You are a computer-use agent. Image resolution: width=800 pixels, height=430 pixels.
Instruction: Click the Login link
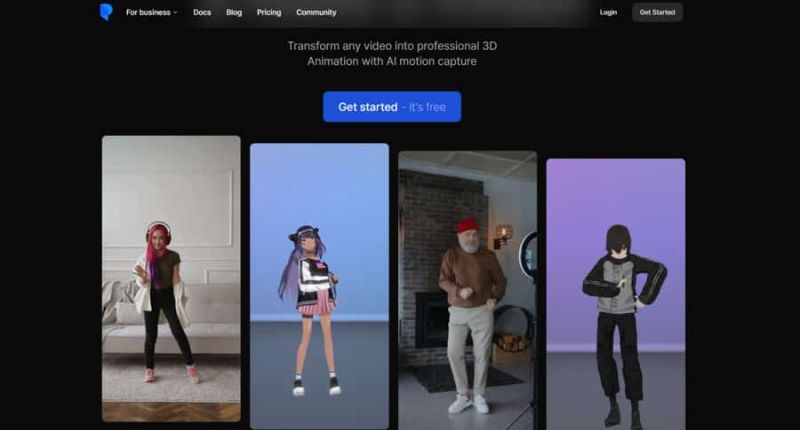[608, 13]
